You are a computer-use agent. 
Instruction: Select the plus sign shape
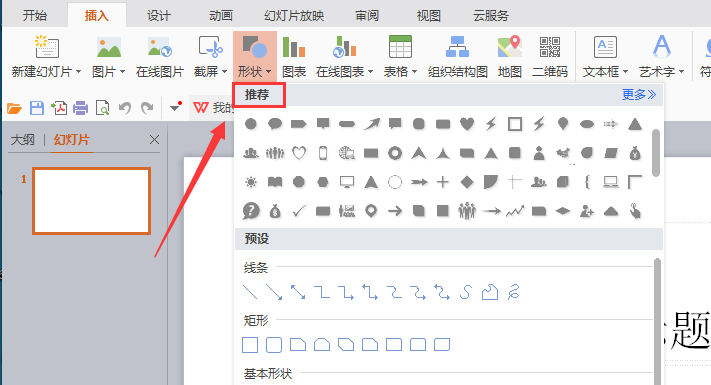coord(443,182)
